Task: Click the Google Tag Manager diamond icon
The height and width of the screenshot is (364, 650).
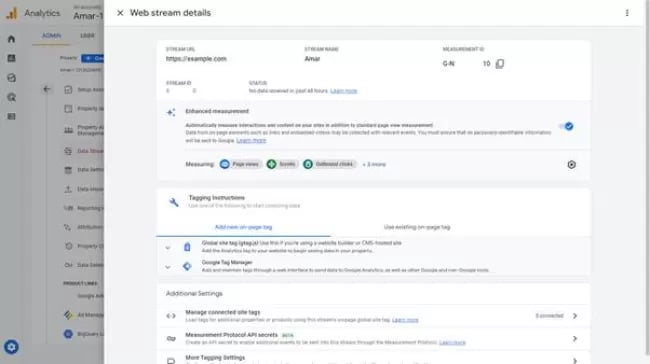Action: coord(187,266)
